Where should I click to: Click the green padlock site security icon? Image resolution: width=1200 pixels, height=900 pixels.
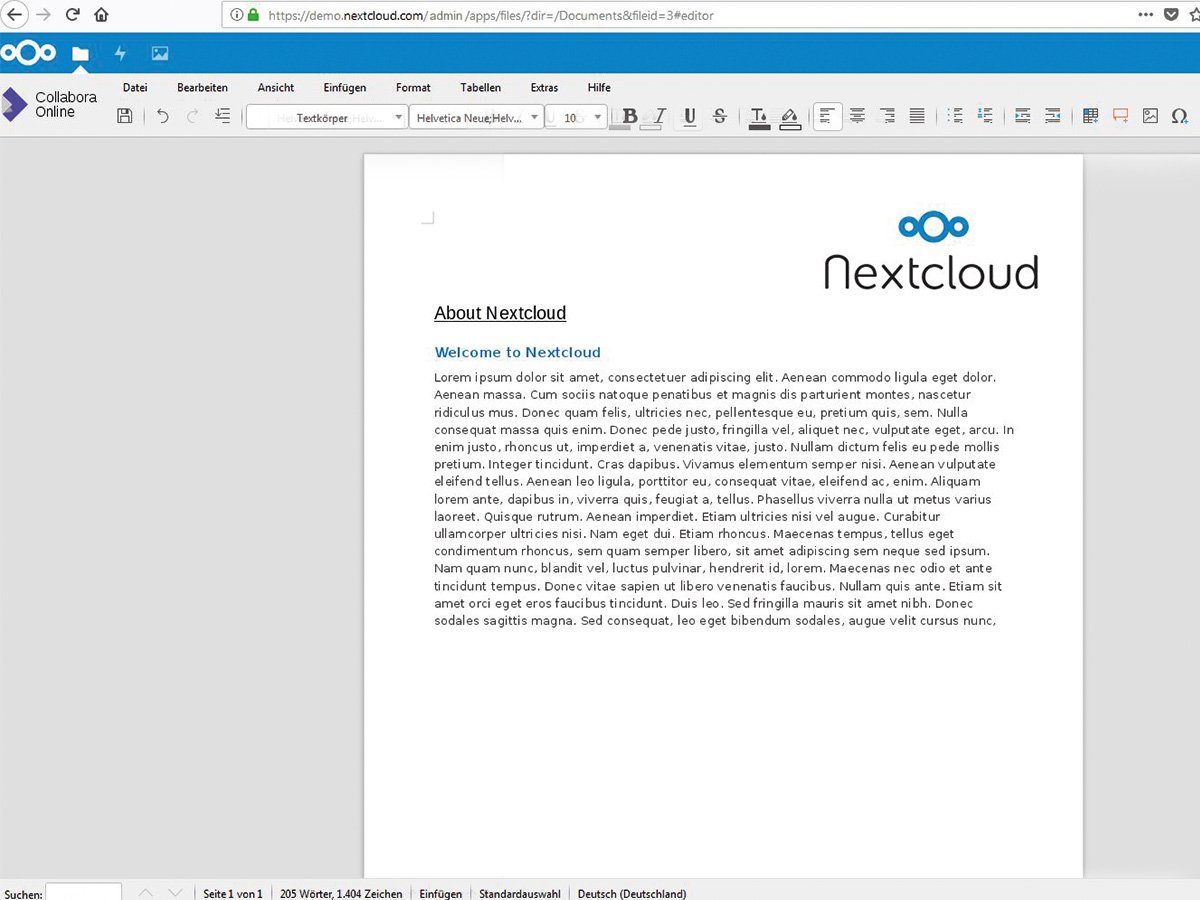pyautogui.click(x=253, y=15)
